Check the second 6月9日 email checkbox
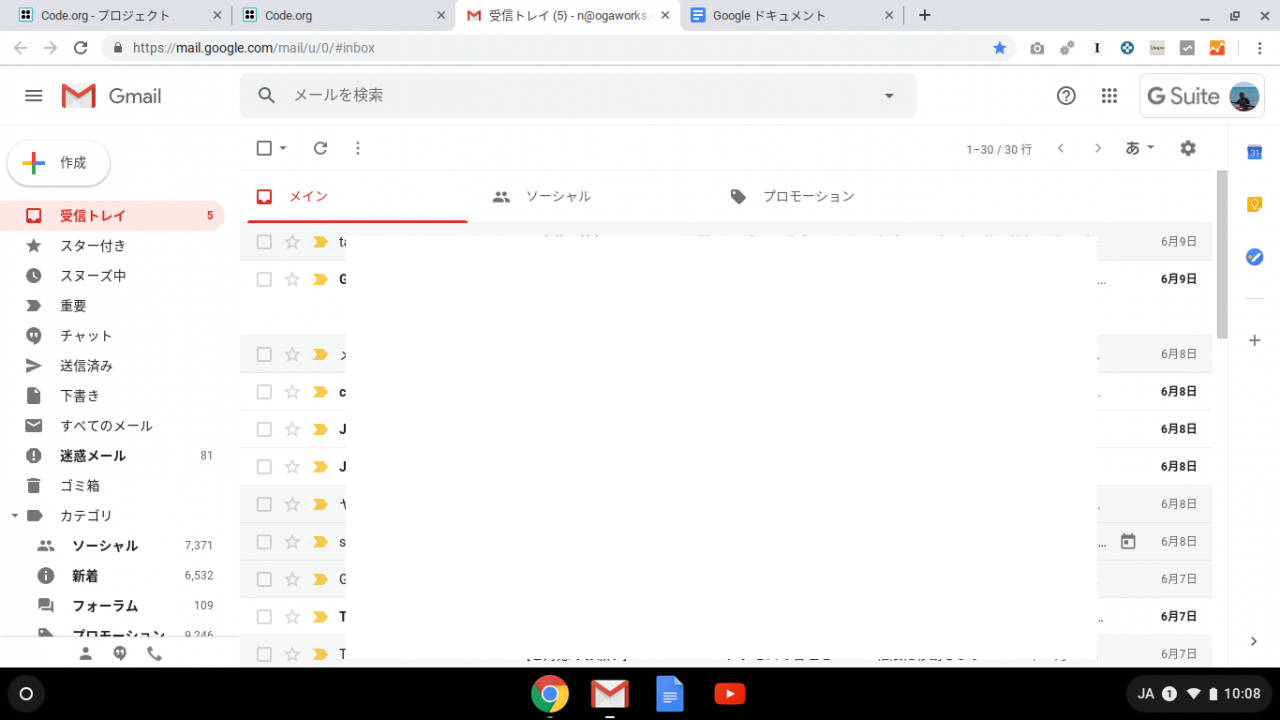Screen dimensions: 1280x720 click(x=264, y=279)
